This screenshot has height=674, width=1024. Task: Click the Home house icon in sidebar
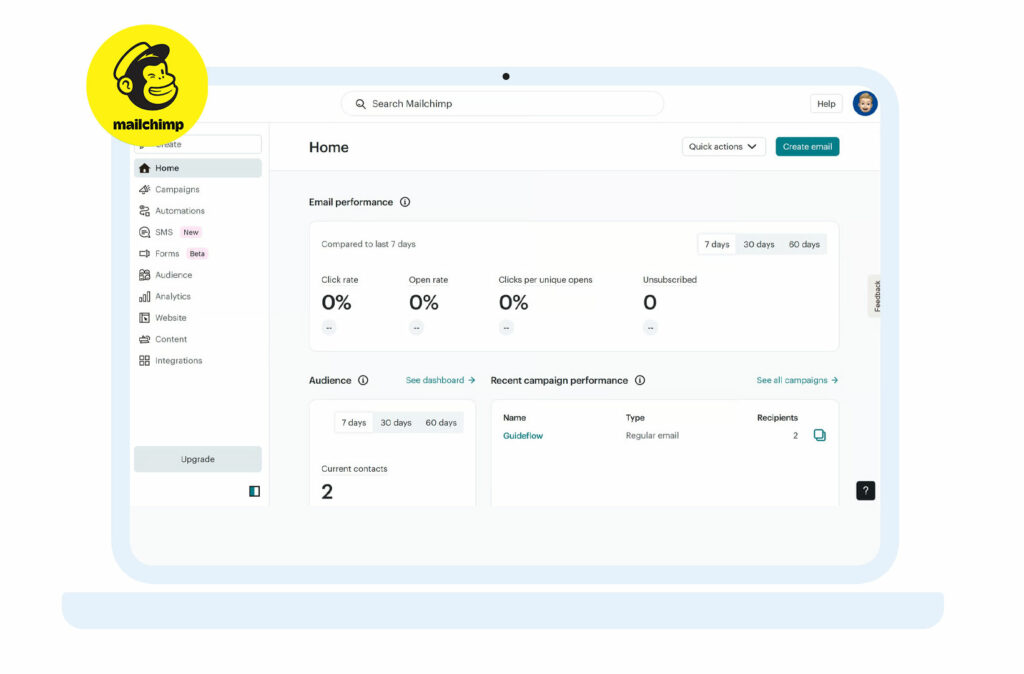[144, 168]
